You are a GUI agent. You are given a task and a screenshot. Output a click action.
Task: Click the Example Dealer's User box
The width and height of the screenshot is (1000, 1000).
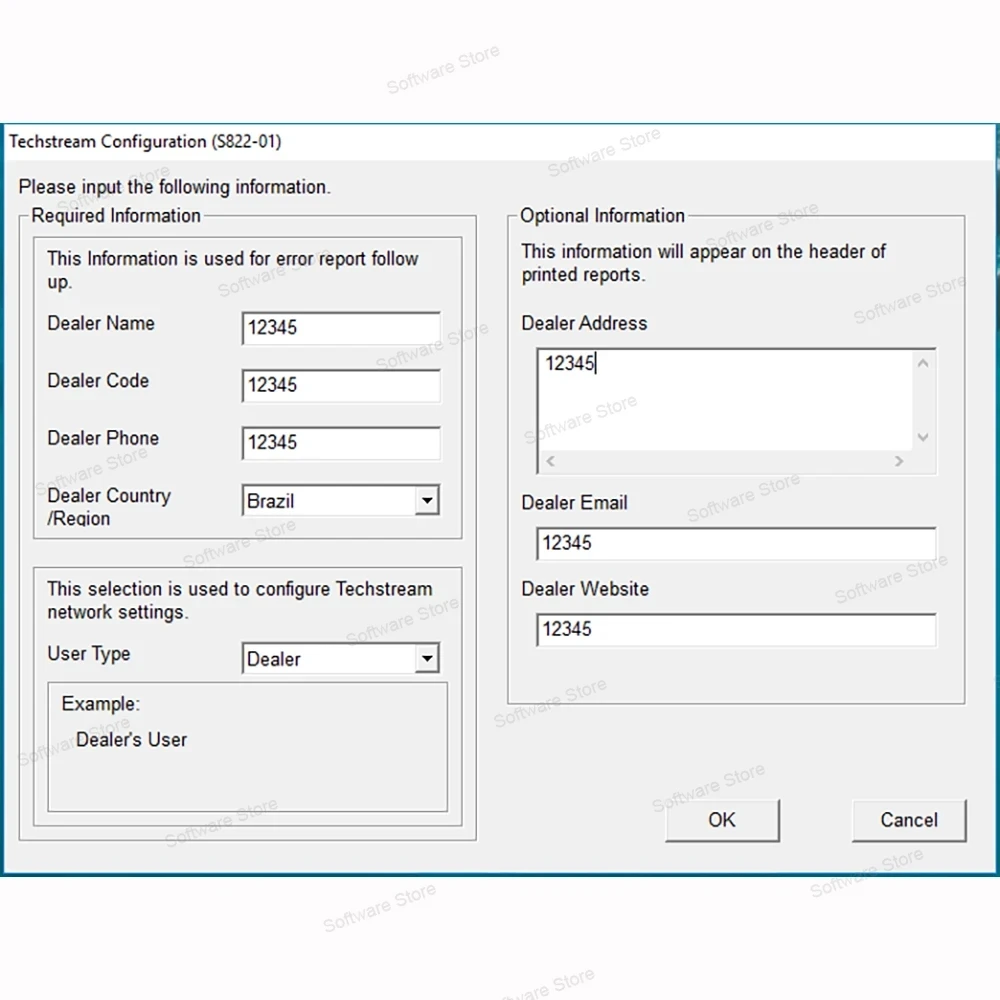coord(247,747)
